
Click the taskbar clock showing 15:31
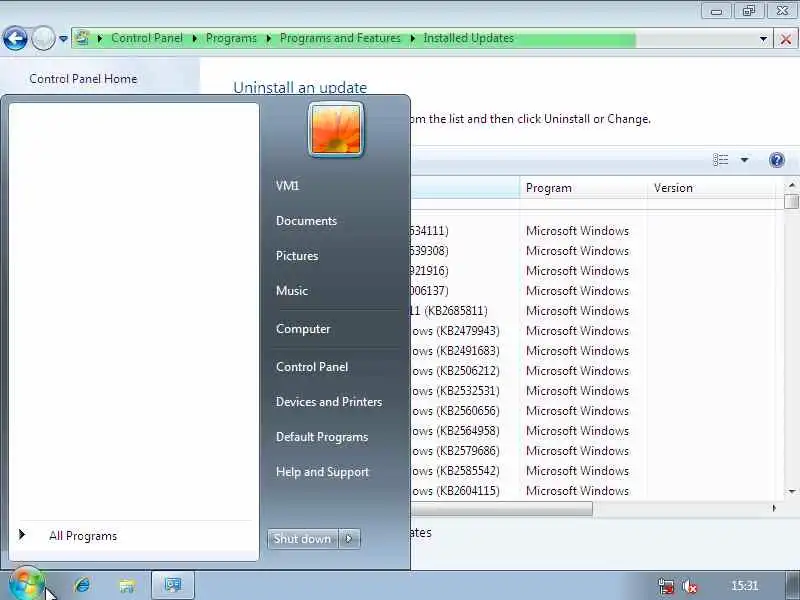pos(744,585)
